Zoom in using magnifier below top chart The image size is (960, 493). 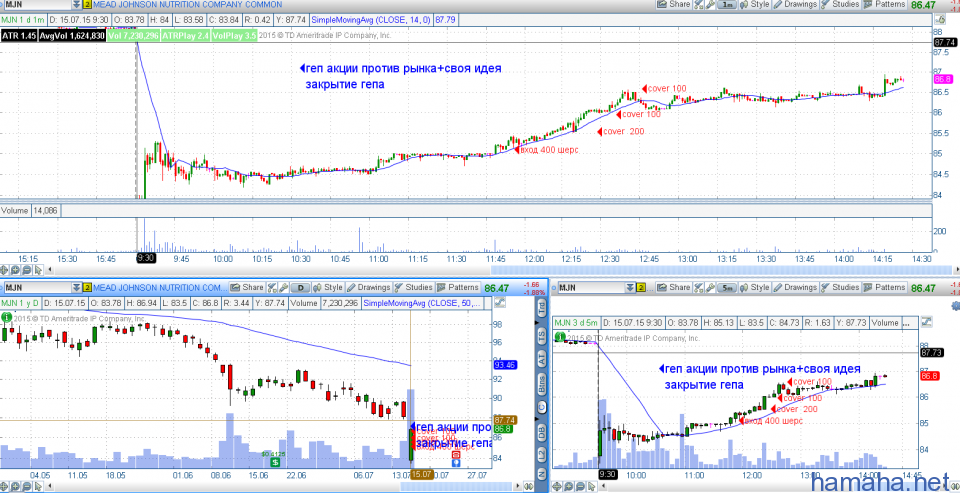click(15, 269)
